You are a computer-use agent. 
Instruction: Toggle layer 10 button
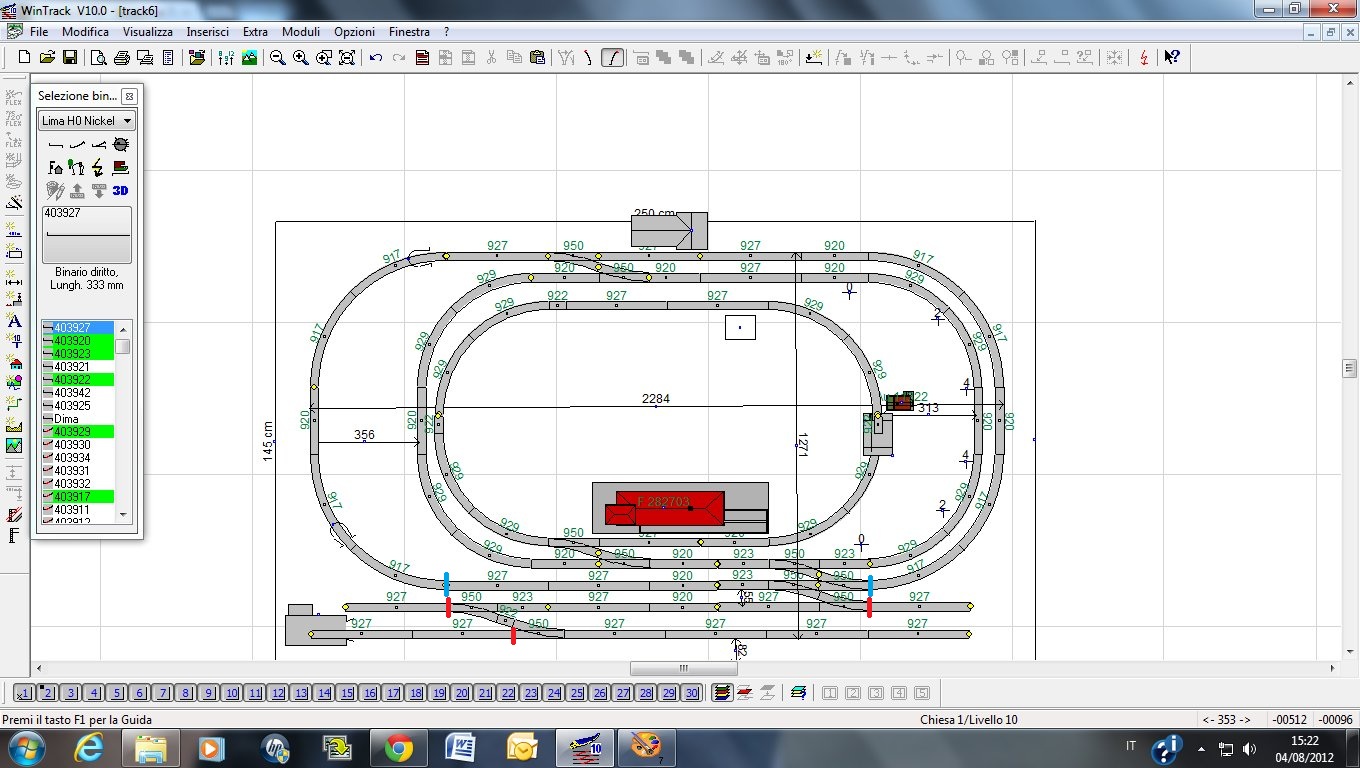tap(232, 693)
